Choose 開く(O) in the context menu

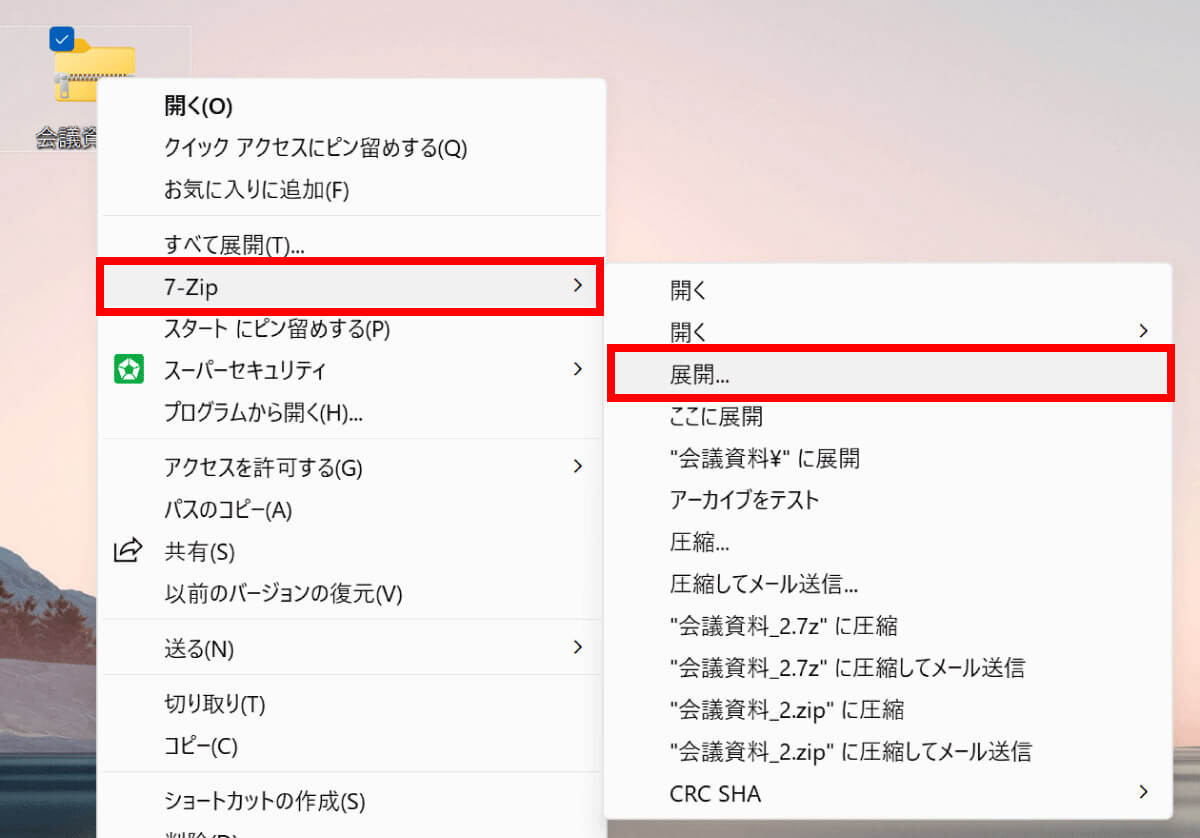tap(352, 106)
